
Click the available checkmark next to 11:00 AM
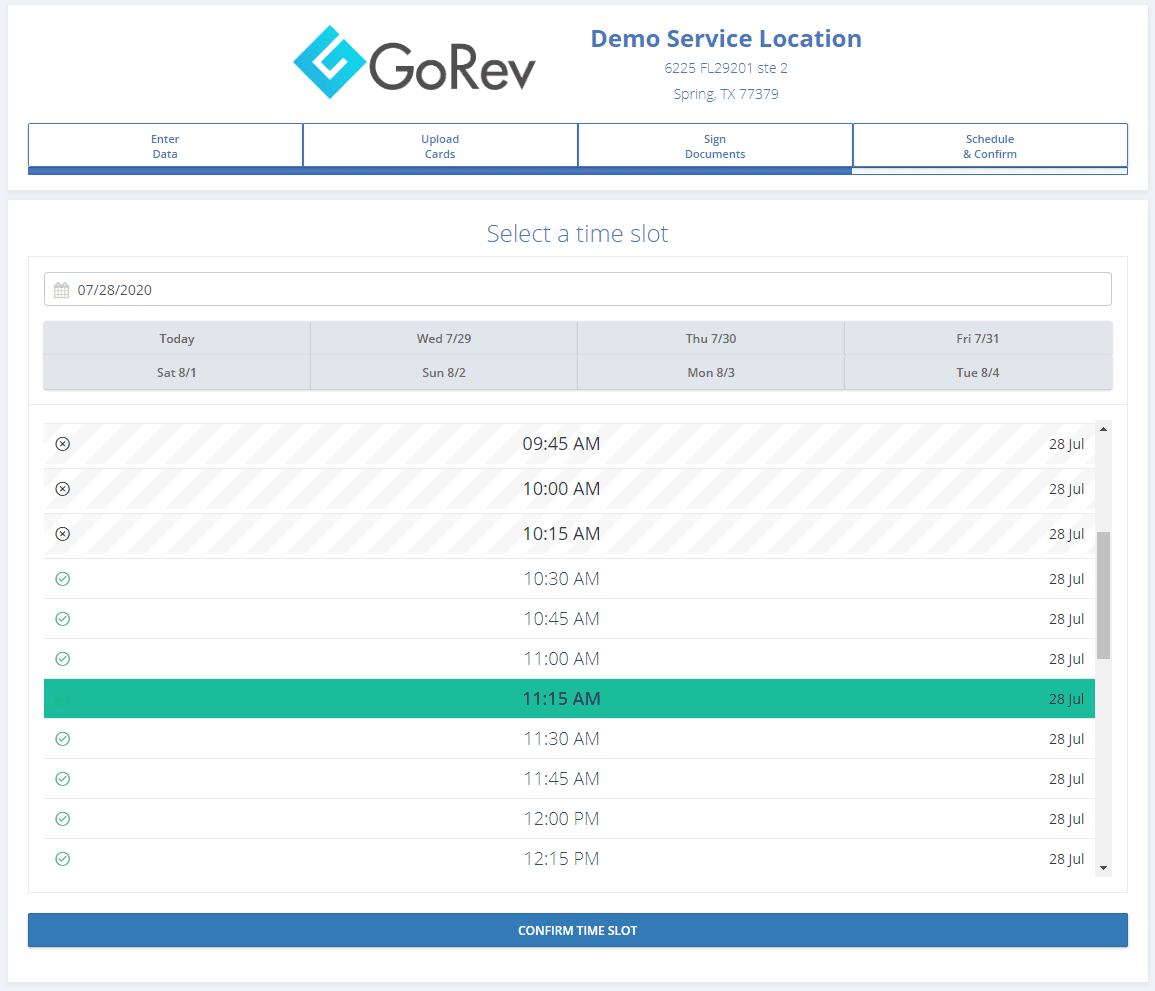(63, 658)
